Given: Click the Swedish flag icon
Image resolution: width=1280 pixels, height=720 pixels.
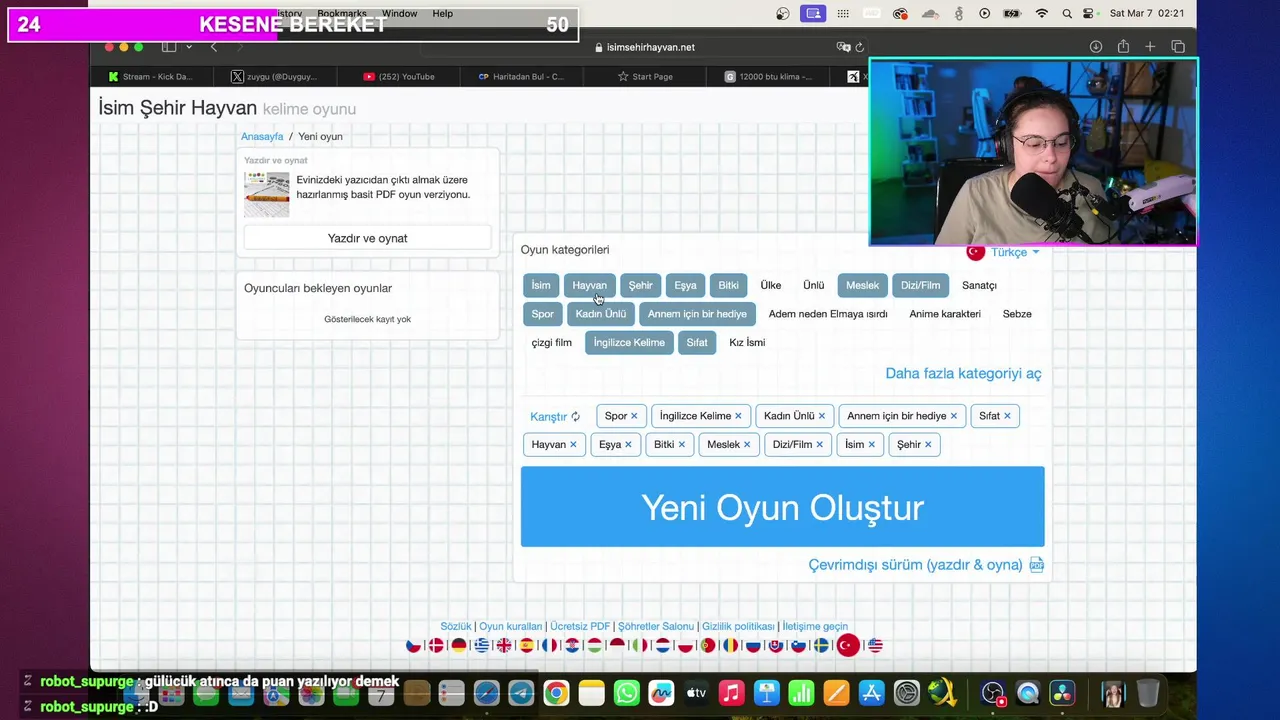Looking at the screenshot, I should tap(821, 645).
